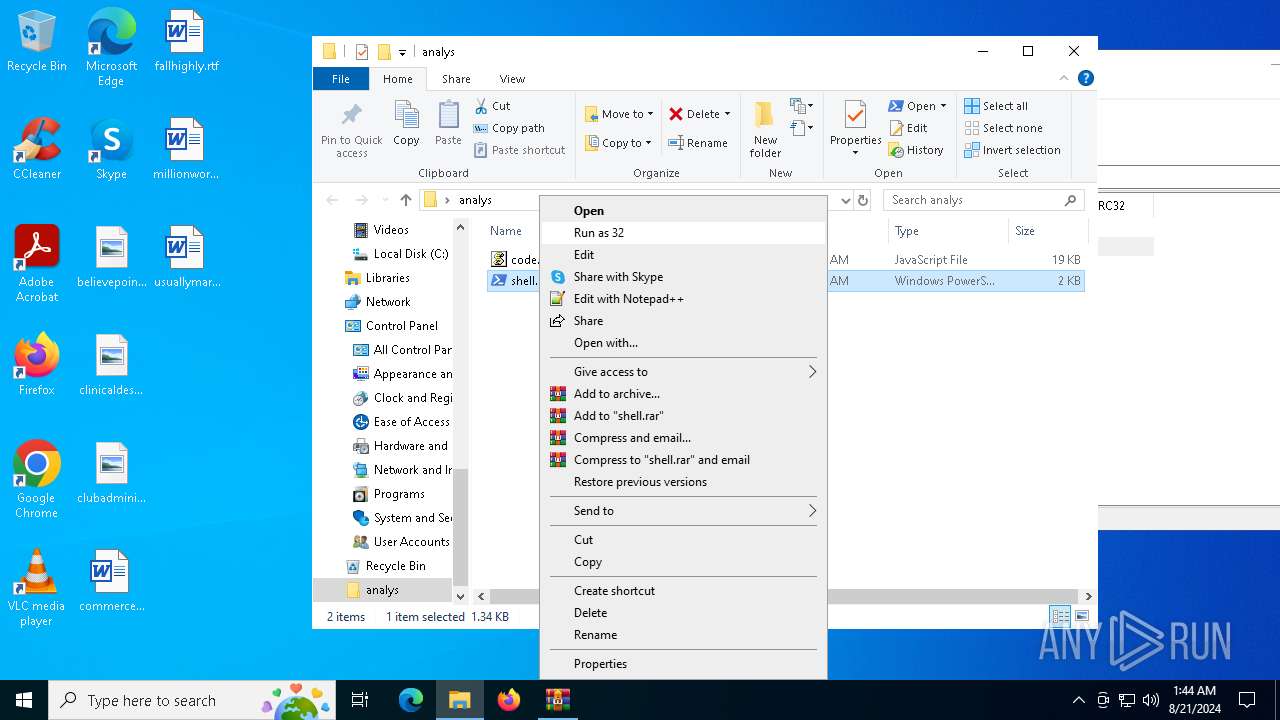Screen dimensions: 1280x720
Task: Click Paste shortcut in ribbon
Action: 520,150
